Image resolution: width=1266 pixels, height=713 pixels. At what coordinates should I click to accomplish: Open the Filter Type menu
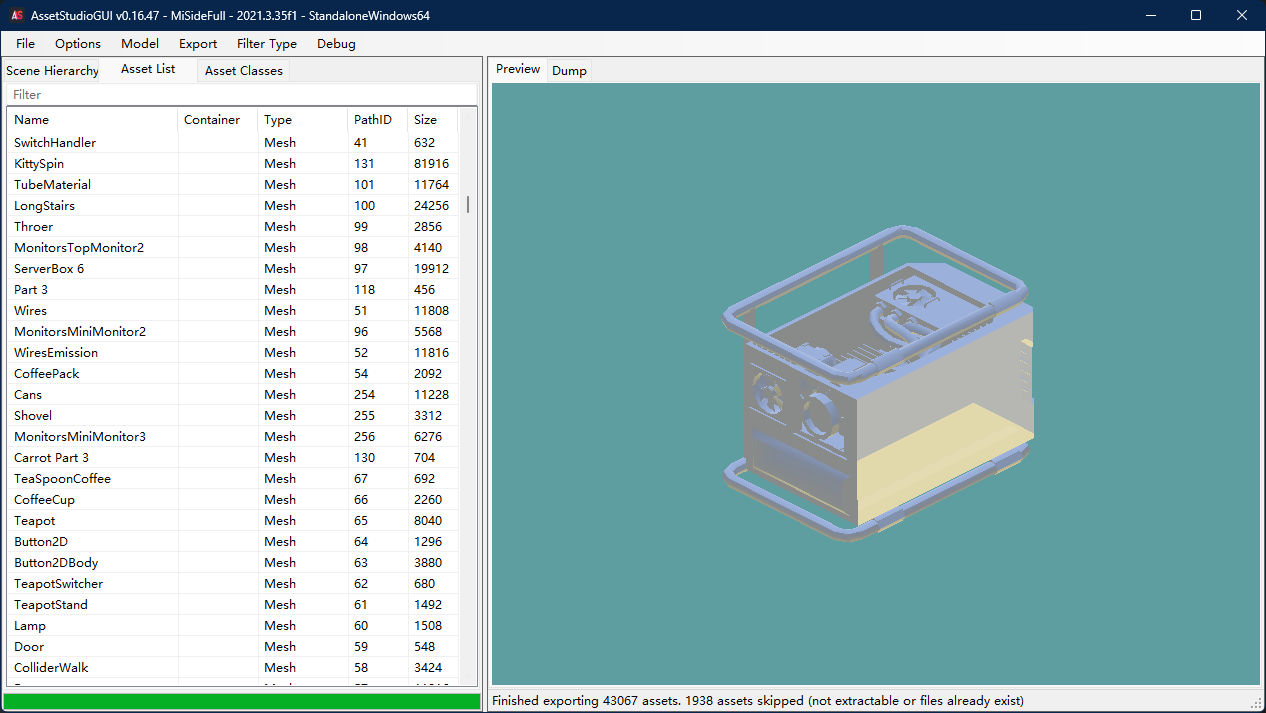pos(266,43)
